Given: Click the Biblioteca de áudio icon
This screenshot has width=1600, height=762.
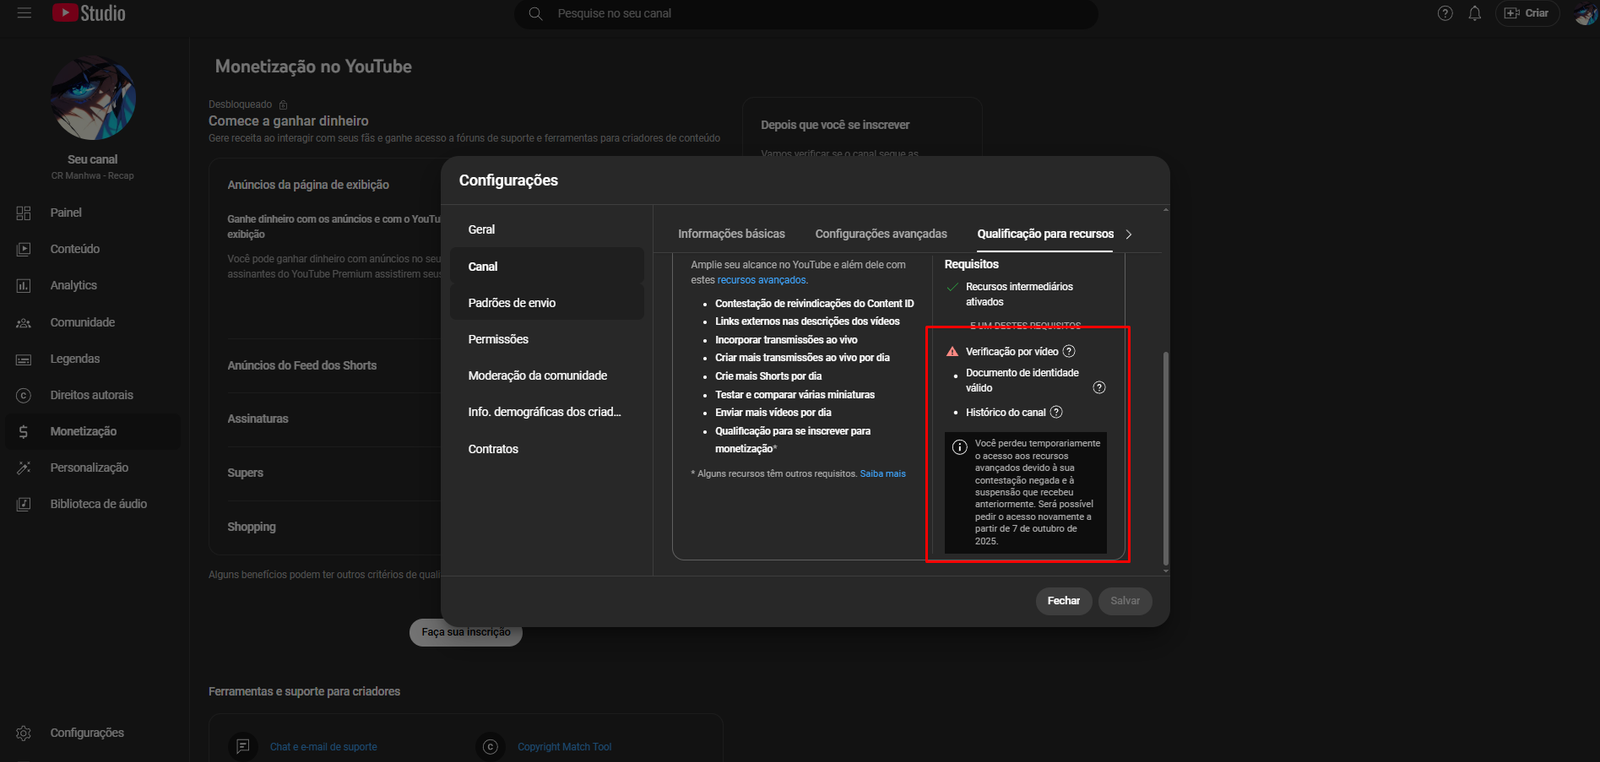Looking at the screenshot, I should point(24,504).
